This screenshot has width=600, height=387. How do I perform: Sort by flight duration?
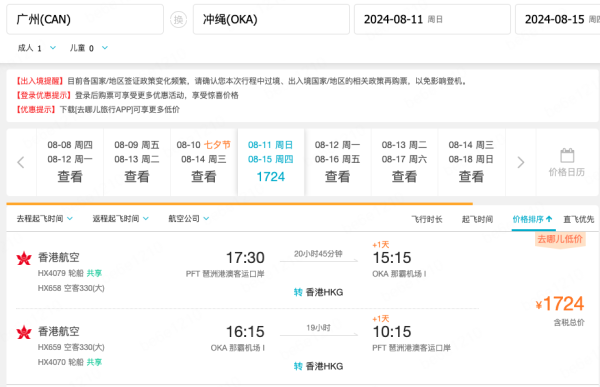(427, 219)
